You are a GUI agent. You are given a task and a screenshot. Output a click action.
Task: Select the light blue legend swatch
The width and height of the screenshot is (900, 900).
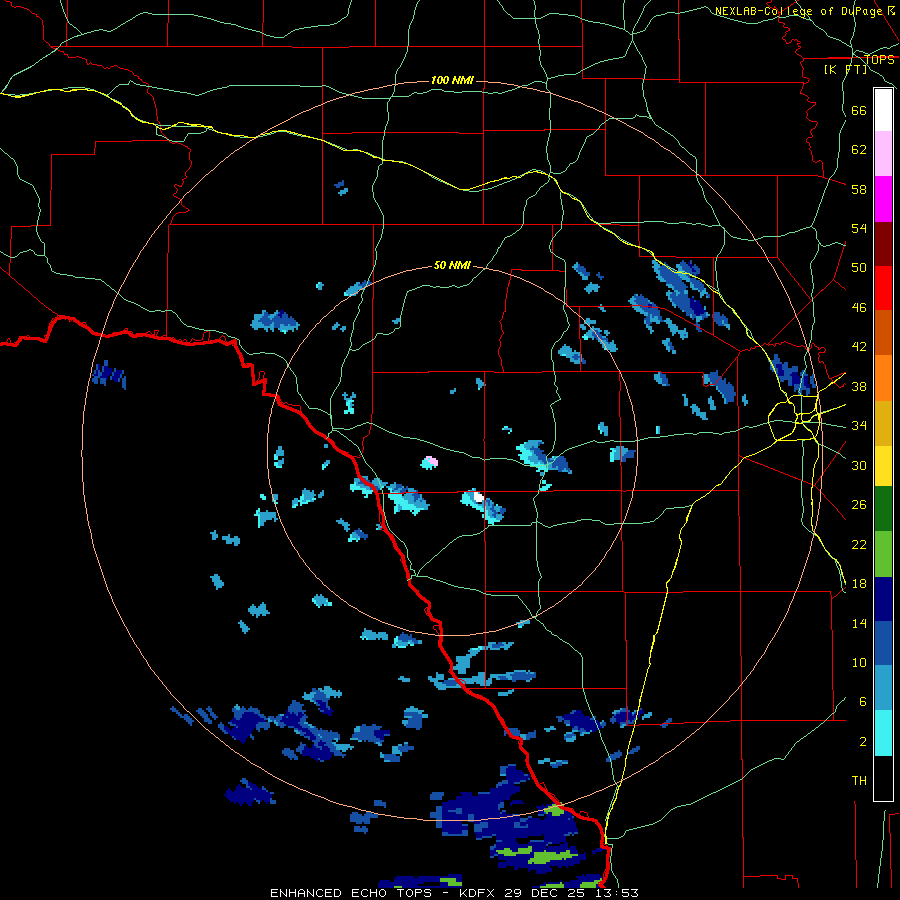pyautogui.click(x=883, y=689)
